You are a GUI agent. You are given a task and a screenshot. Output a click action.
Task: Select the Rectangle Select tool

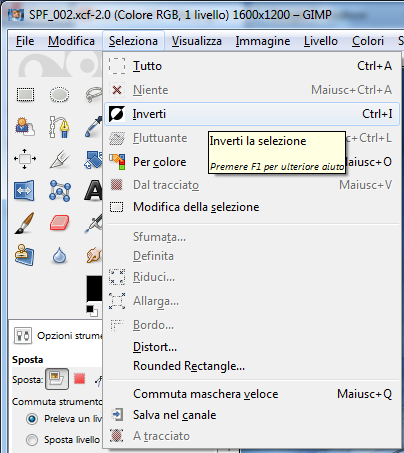[25, 94]
